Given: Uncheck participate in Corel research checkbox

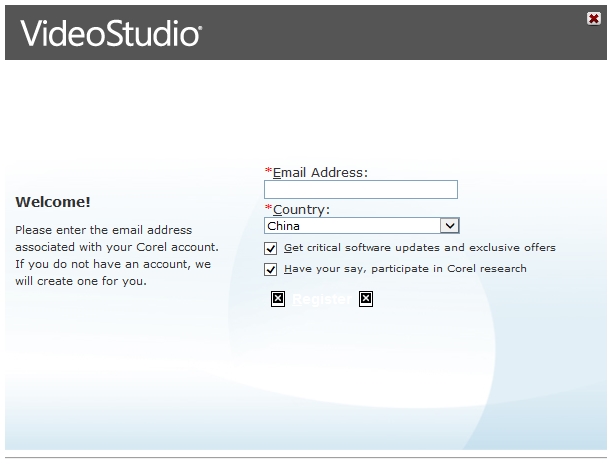Looking at the screenshot, I should click(270, 269).
